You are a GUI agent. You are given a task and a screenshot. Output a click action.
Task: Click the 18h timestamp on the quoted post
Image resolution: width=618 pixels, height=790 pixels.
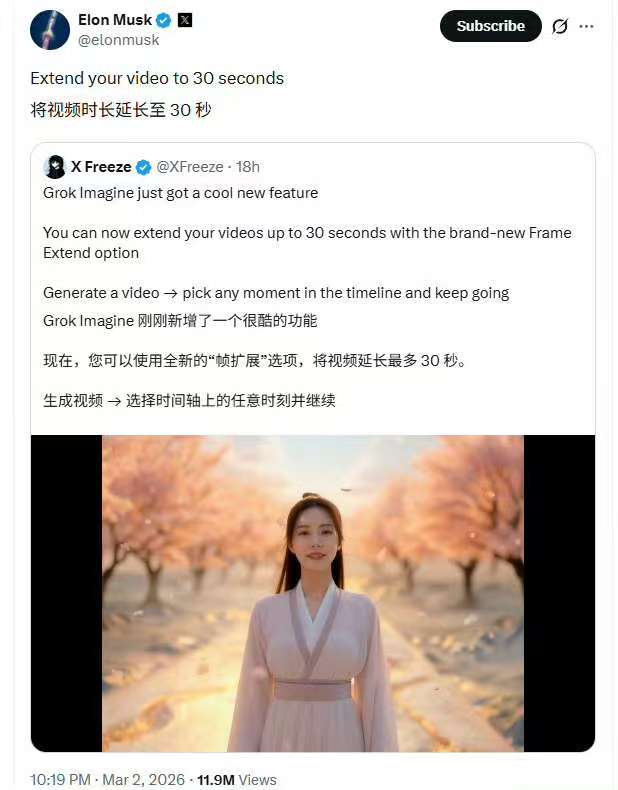(x=248, y=167)
